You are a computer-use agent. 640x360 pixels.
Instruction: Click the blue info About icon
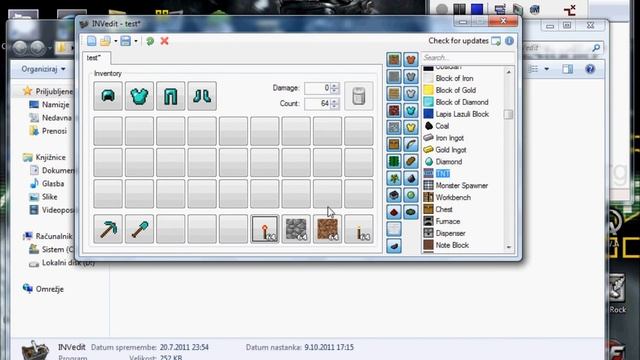pos(509,41)
